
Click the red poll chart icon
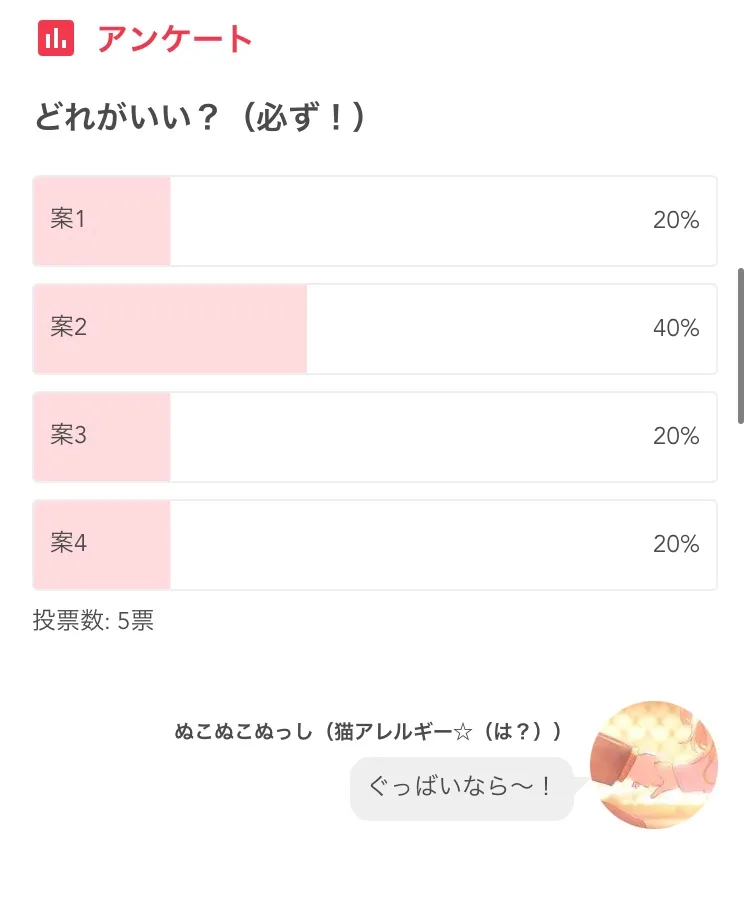click(56, 38)
